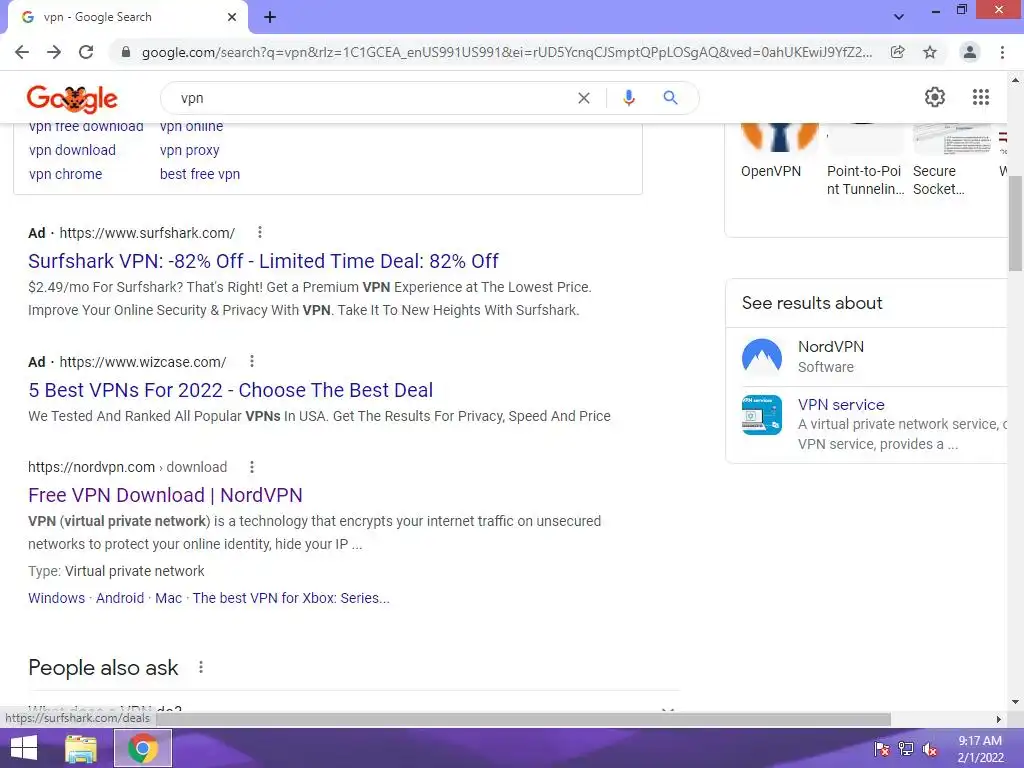
Task: Click the muted volume tray icon
Action: coord(930,749)
